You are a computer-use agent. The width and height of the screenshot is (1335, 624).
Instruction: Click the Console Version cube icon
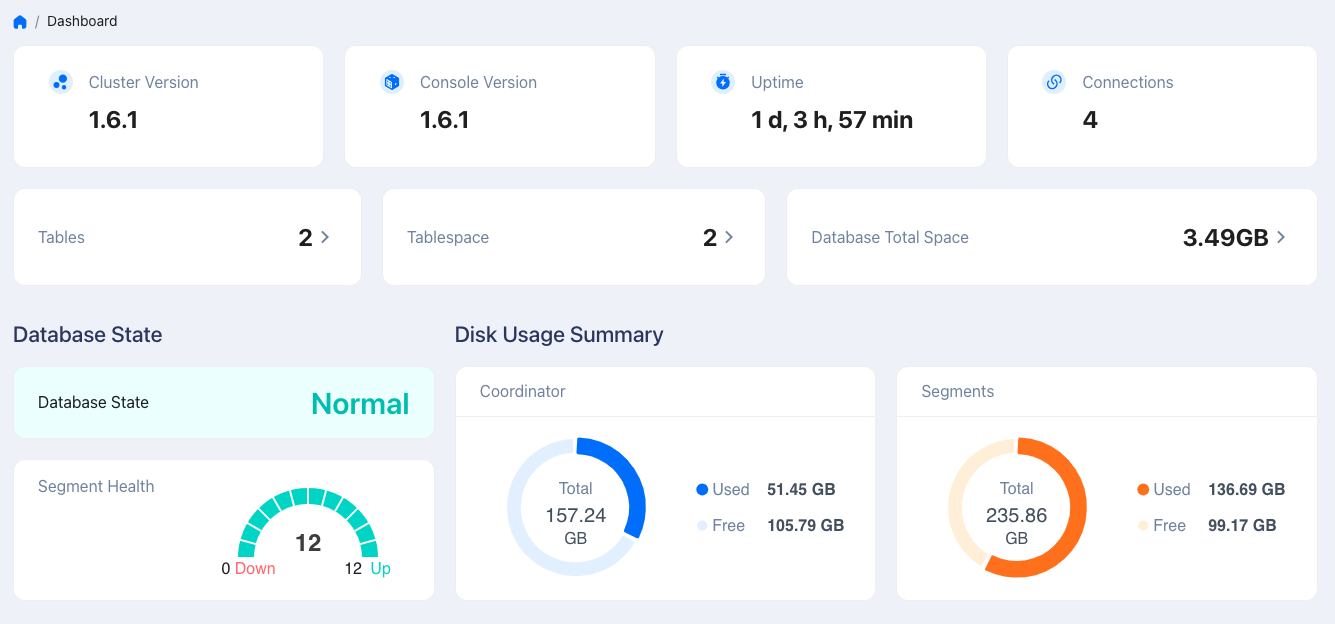coord(392,82)
